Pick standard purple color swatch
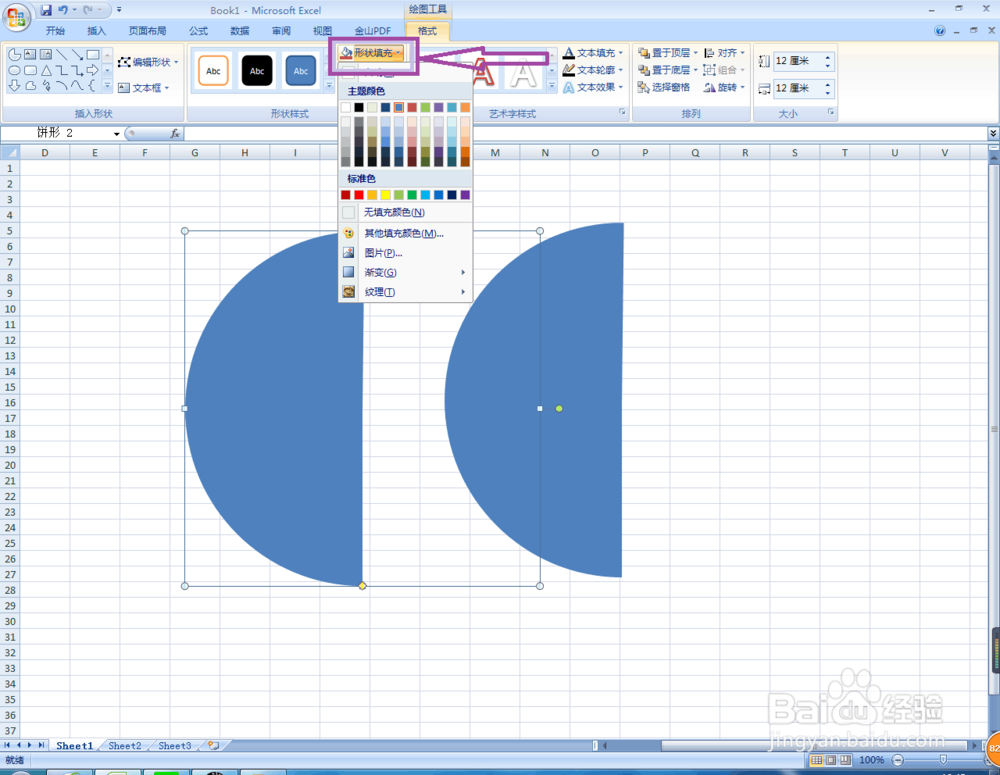The image size is (1000, 775). pyautogui.click(x=465, y=195)
